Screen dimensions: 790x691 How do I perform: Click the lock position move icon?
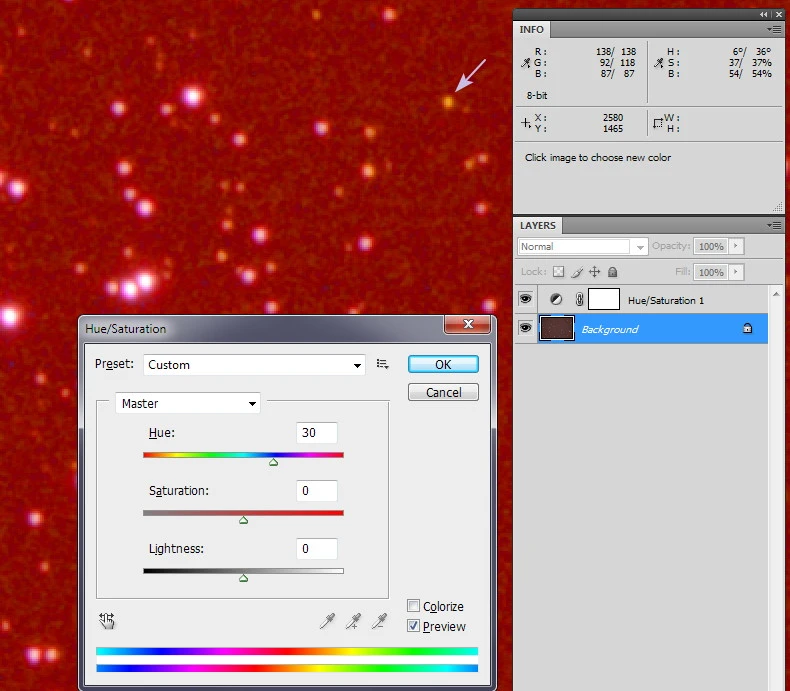coord(594,272)
